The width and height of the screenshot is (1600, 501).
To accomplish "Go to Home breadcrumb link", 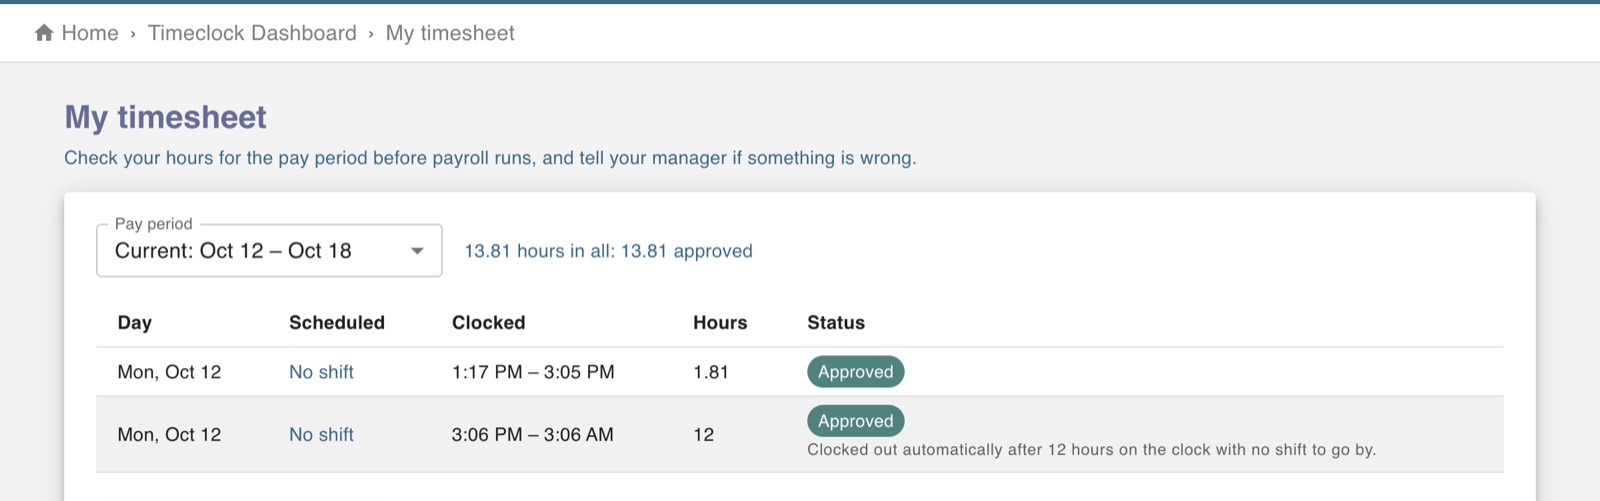I will (x=90, y=33).
